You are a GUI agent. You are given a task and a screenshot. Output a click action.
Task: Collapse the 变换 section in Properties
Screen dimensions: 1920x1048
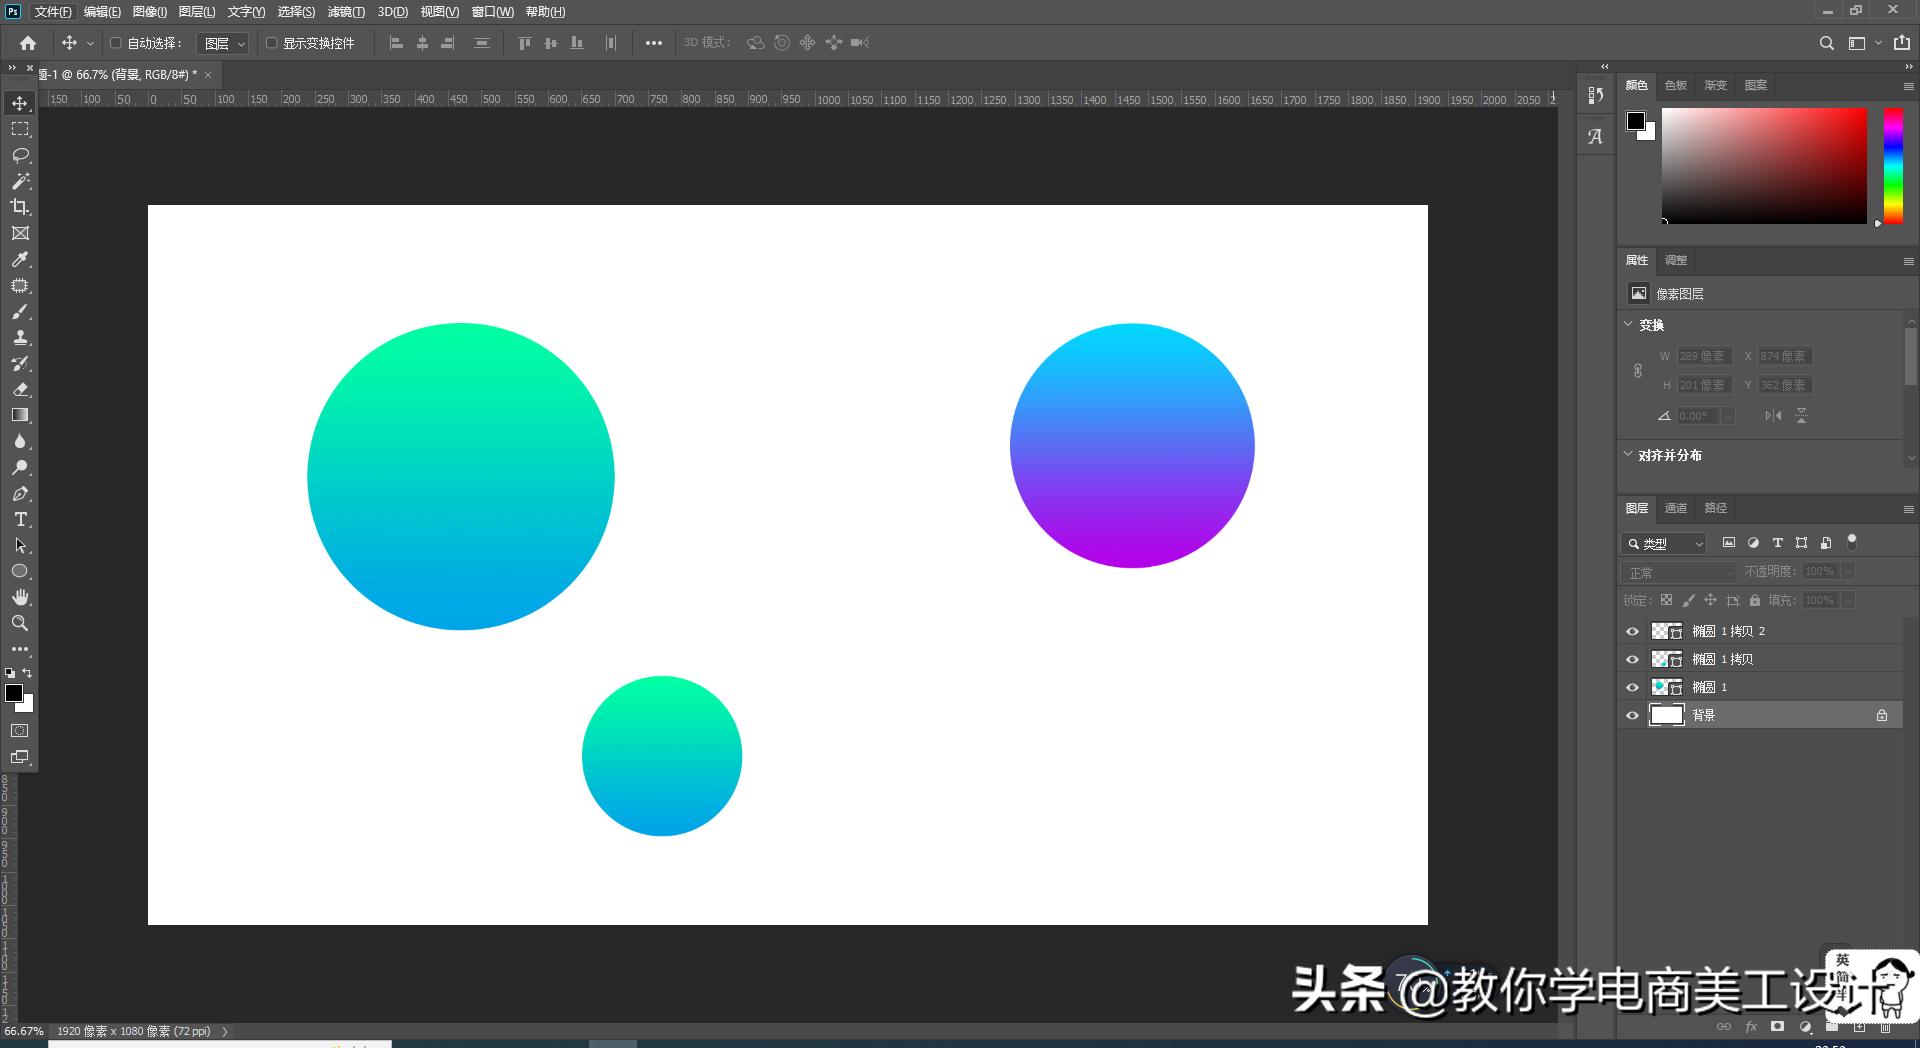pos(1628,324)
